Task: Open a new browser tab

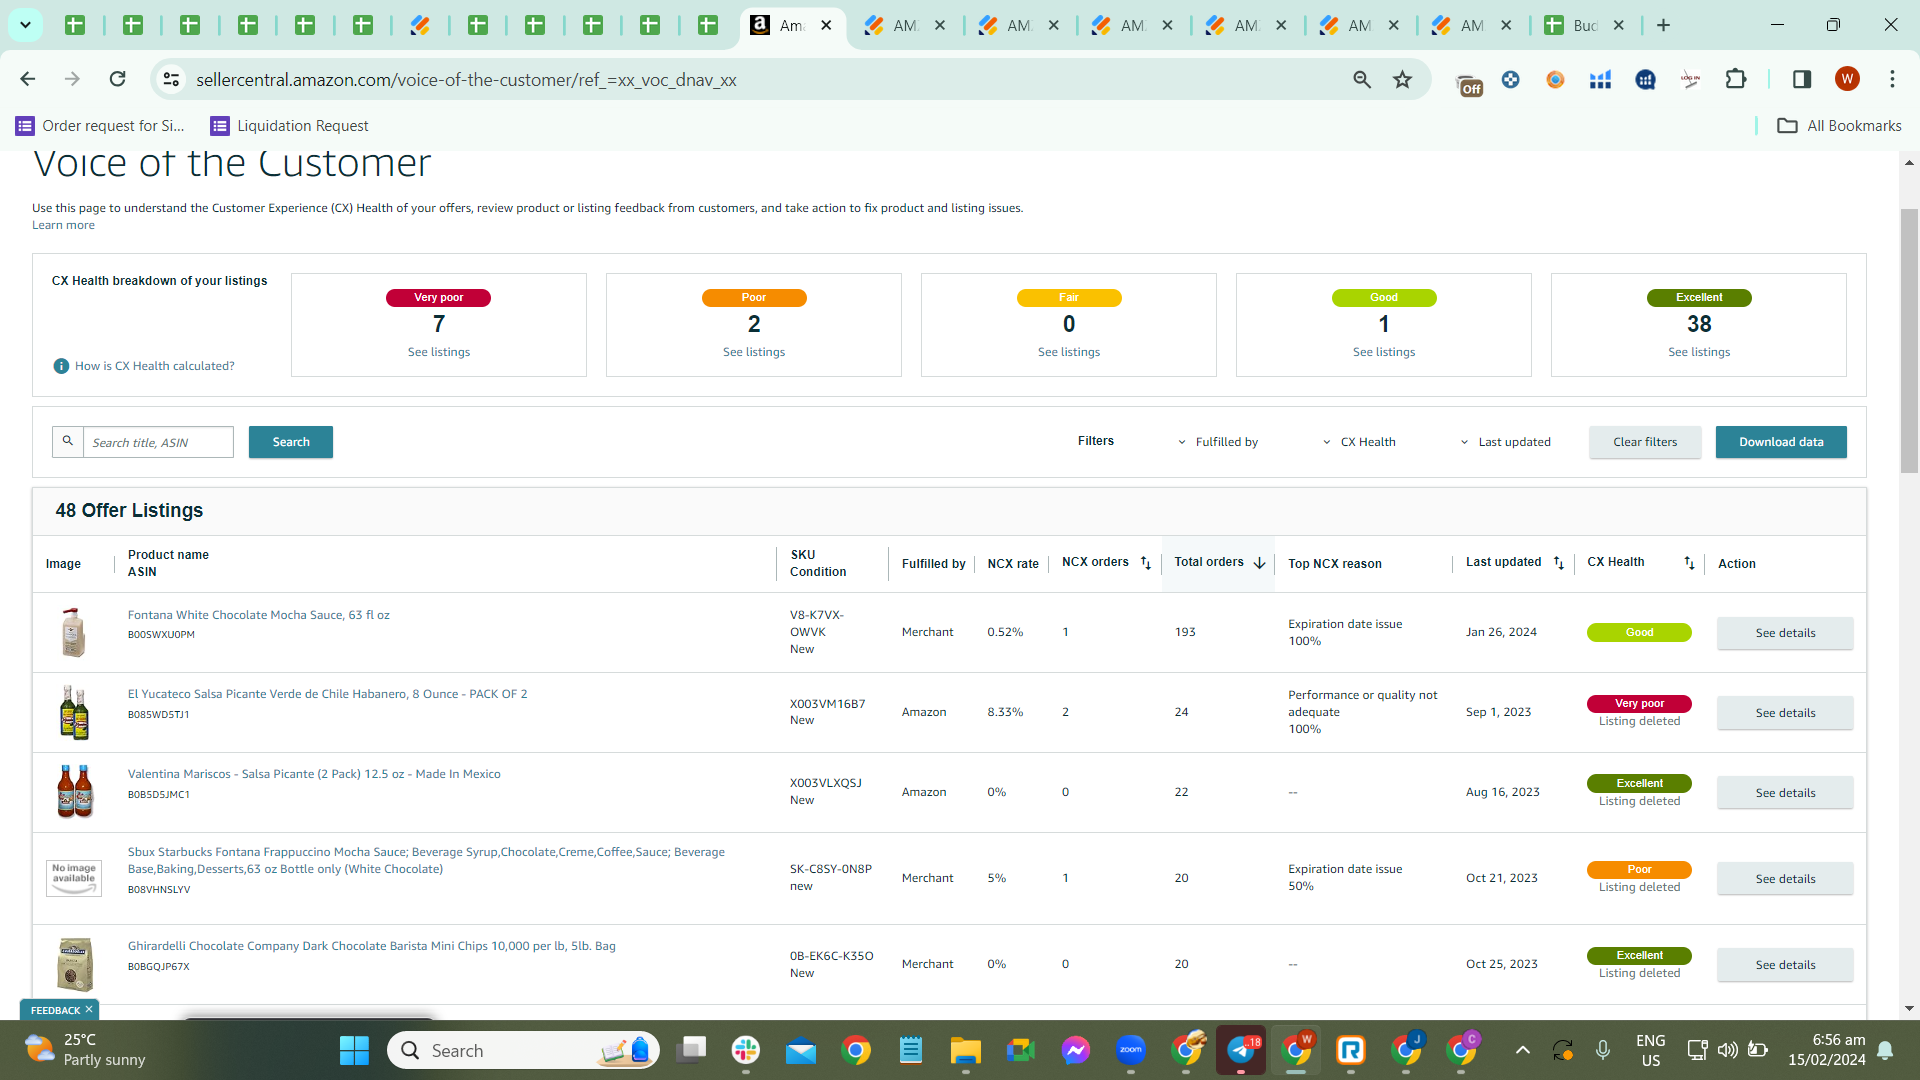Action: tap(1663, 26)
